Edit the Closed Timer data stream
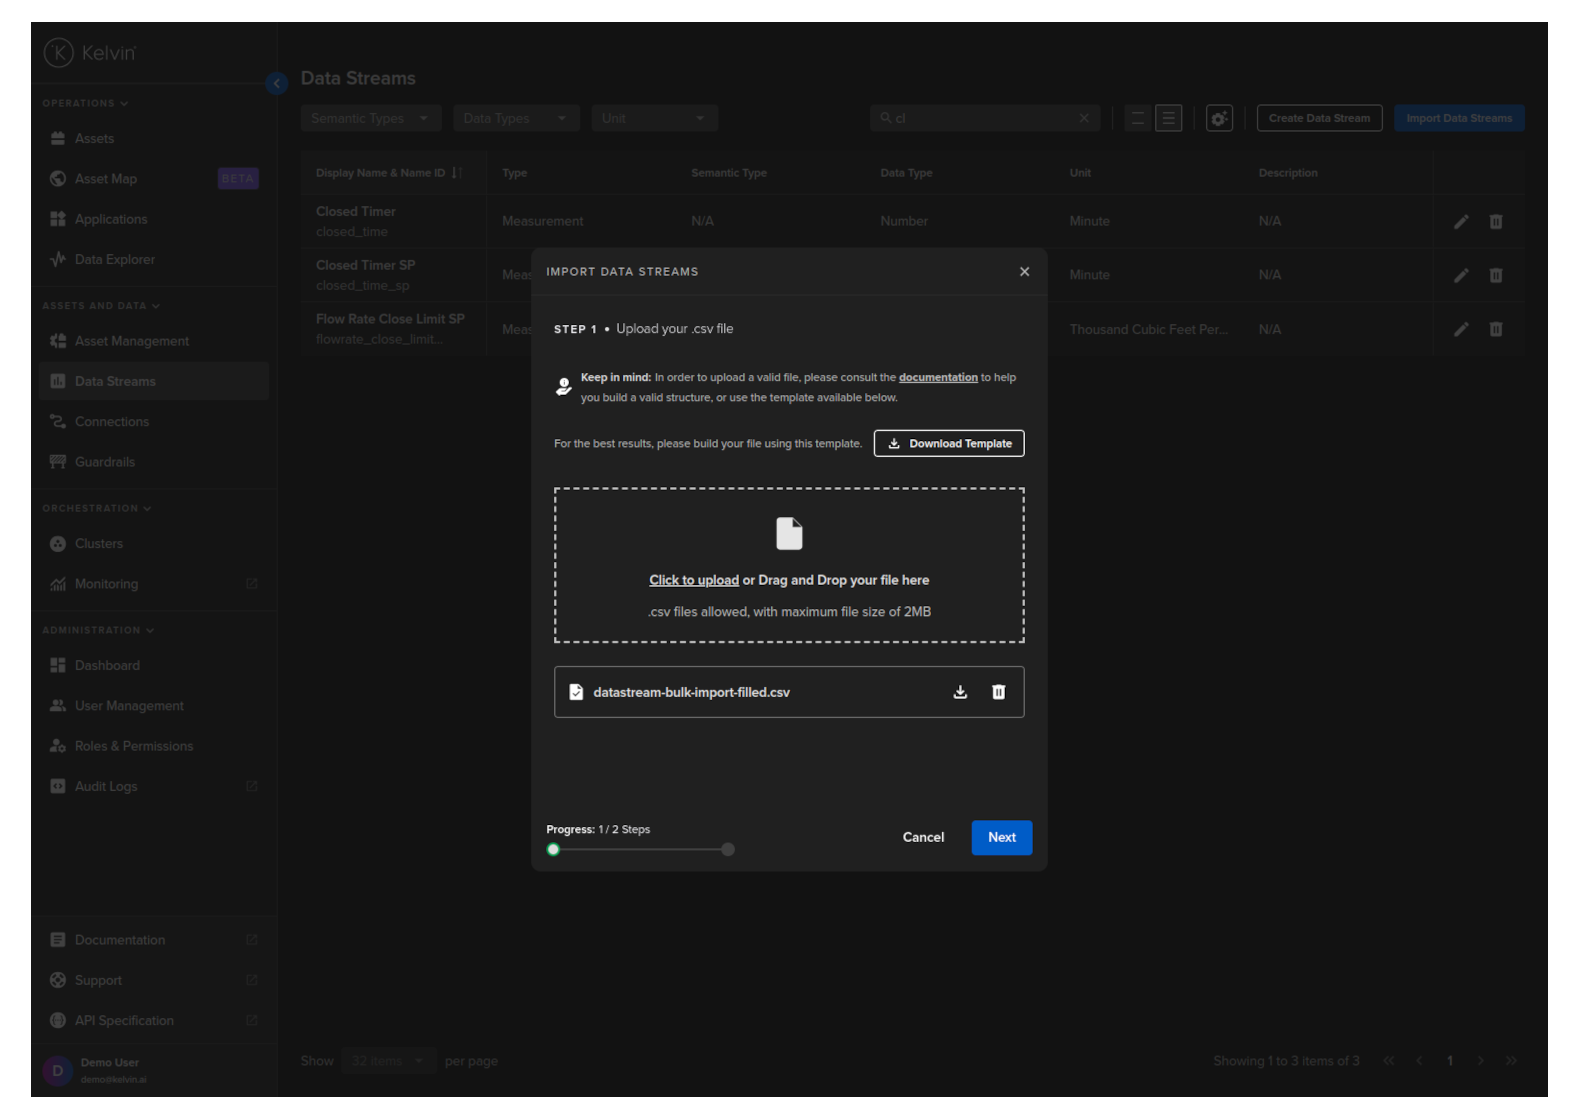The image size is (1580, 1120). pyautogui.click(x=1461, y=222)
